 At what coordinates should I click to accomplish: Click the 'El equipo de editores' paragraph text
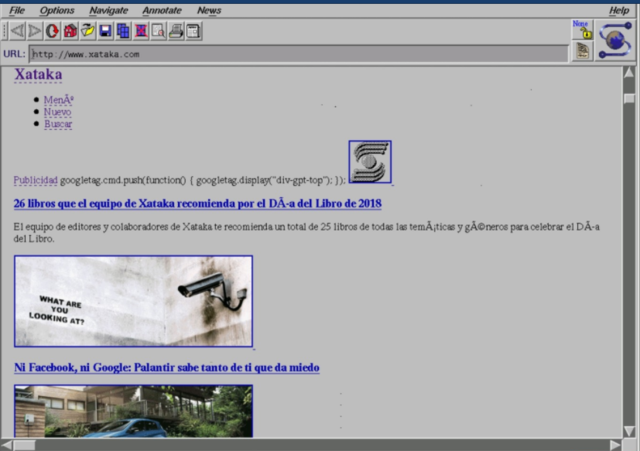tap(307, 233)
